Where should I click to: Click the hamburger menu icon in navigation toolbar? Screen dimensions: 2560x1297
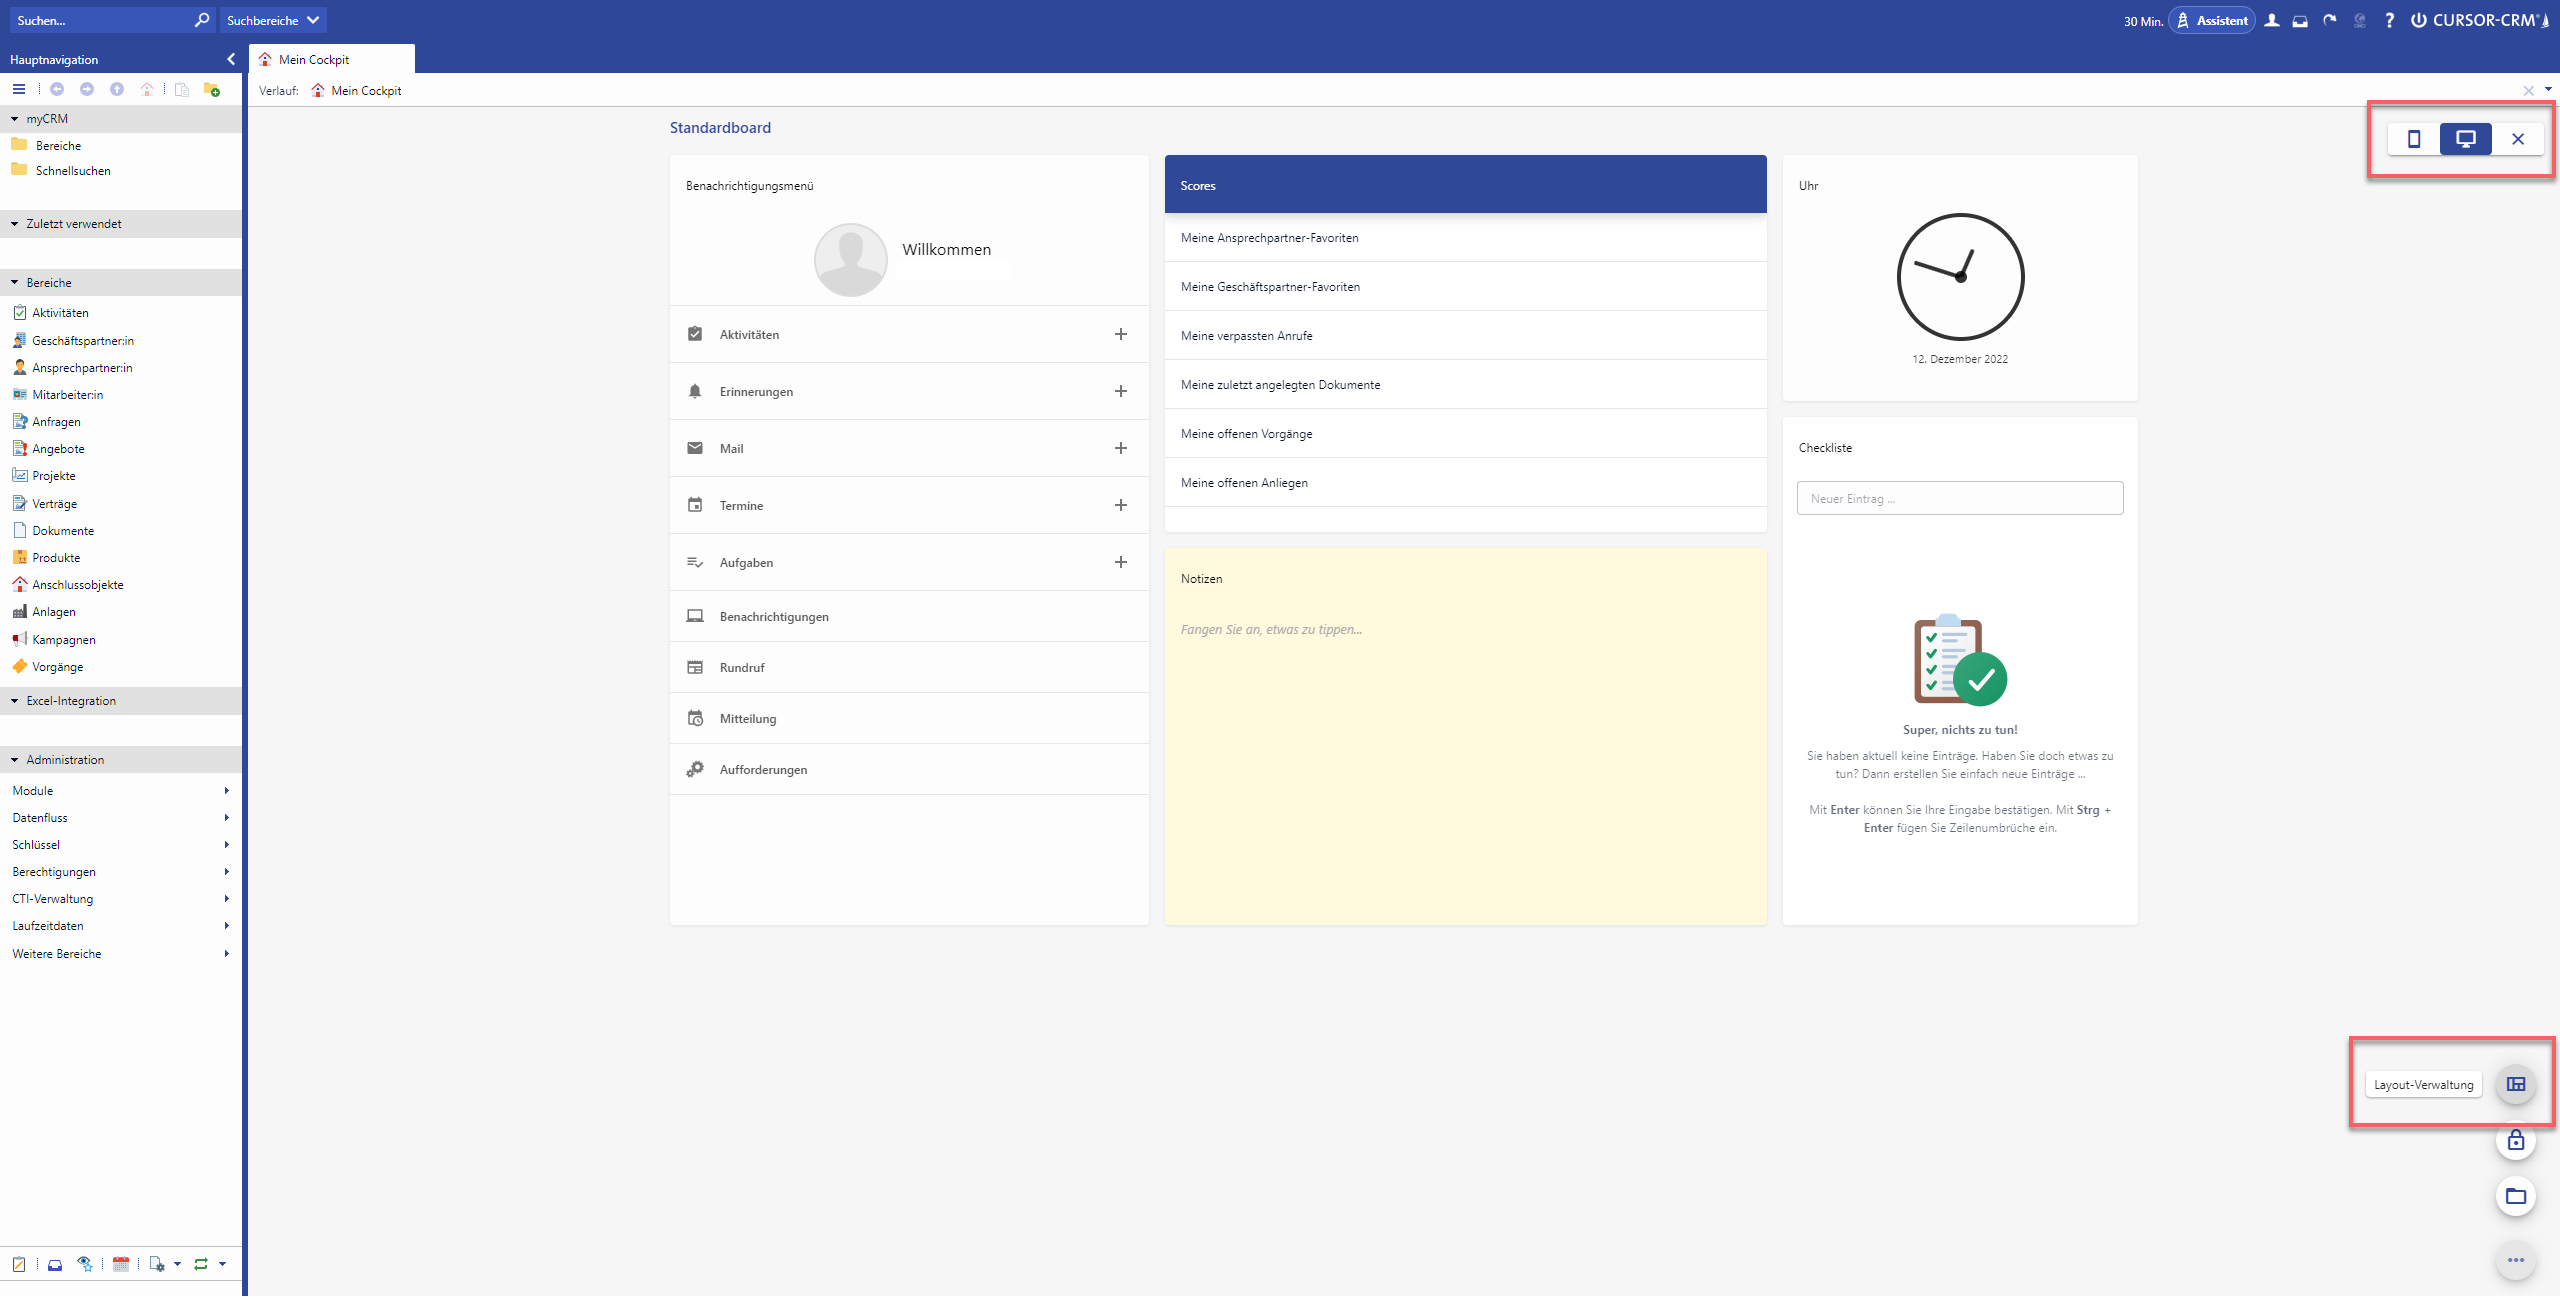tap(18, 89)
